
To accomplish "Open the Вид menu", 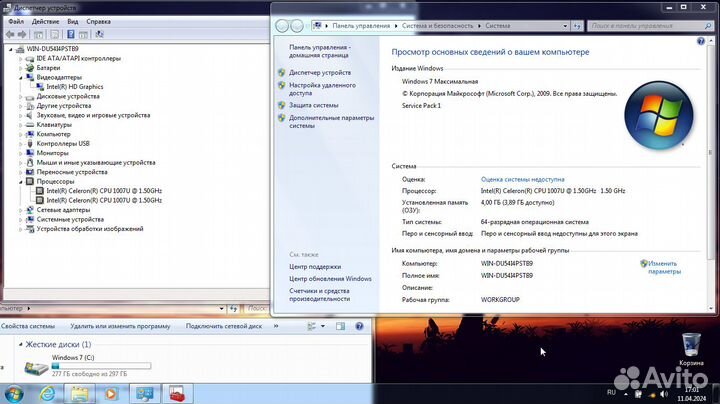I will tap(73, 22).
